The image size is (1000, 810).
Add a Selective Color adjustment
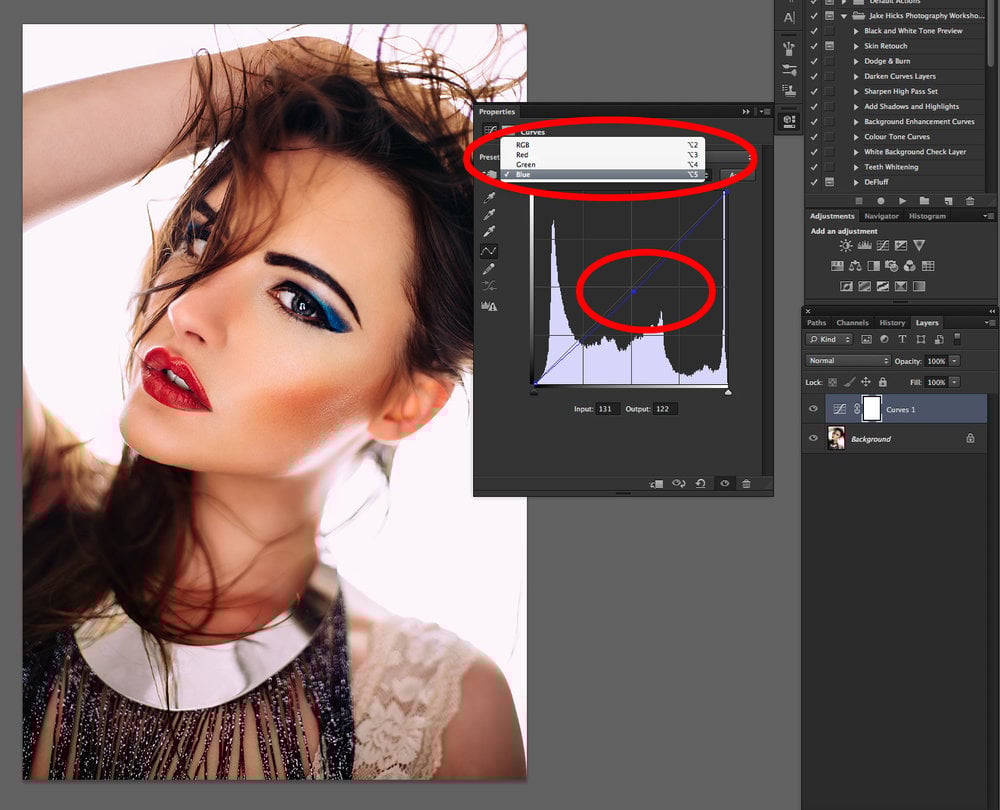click(901, 286)
